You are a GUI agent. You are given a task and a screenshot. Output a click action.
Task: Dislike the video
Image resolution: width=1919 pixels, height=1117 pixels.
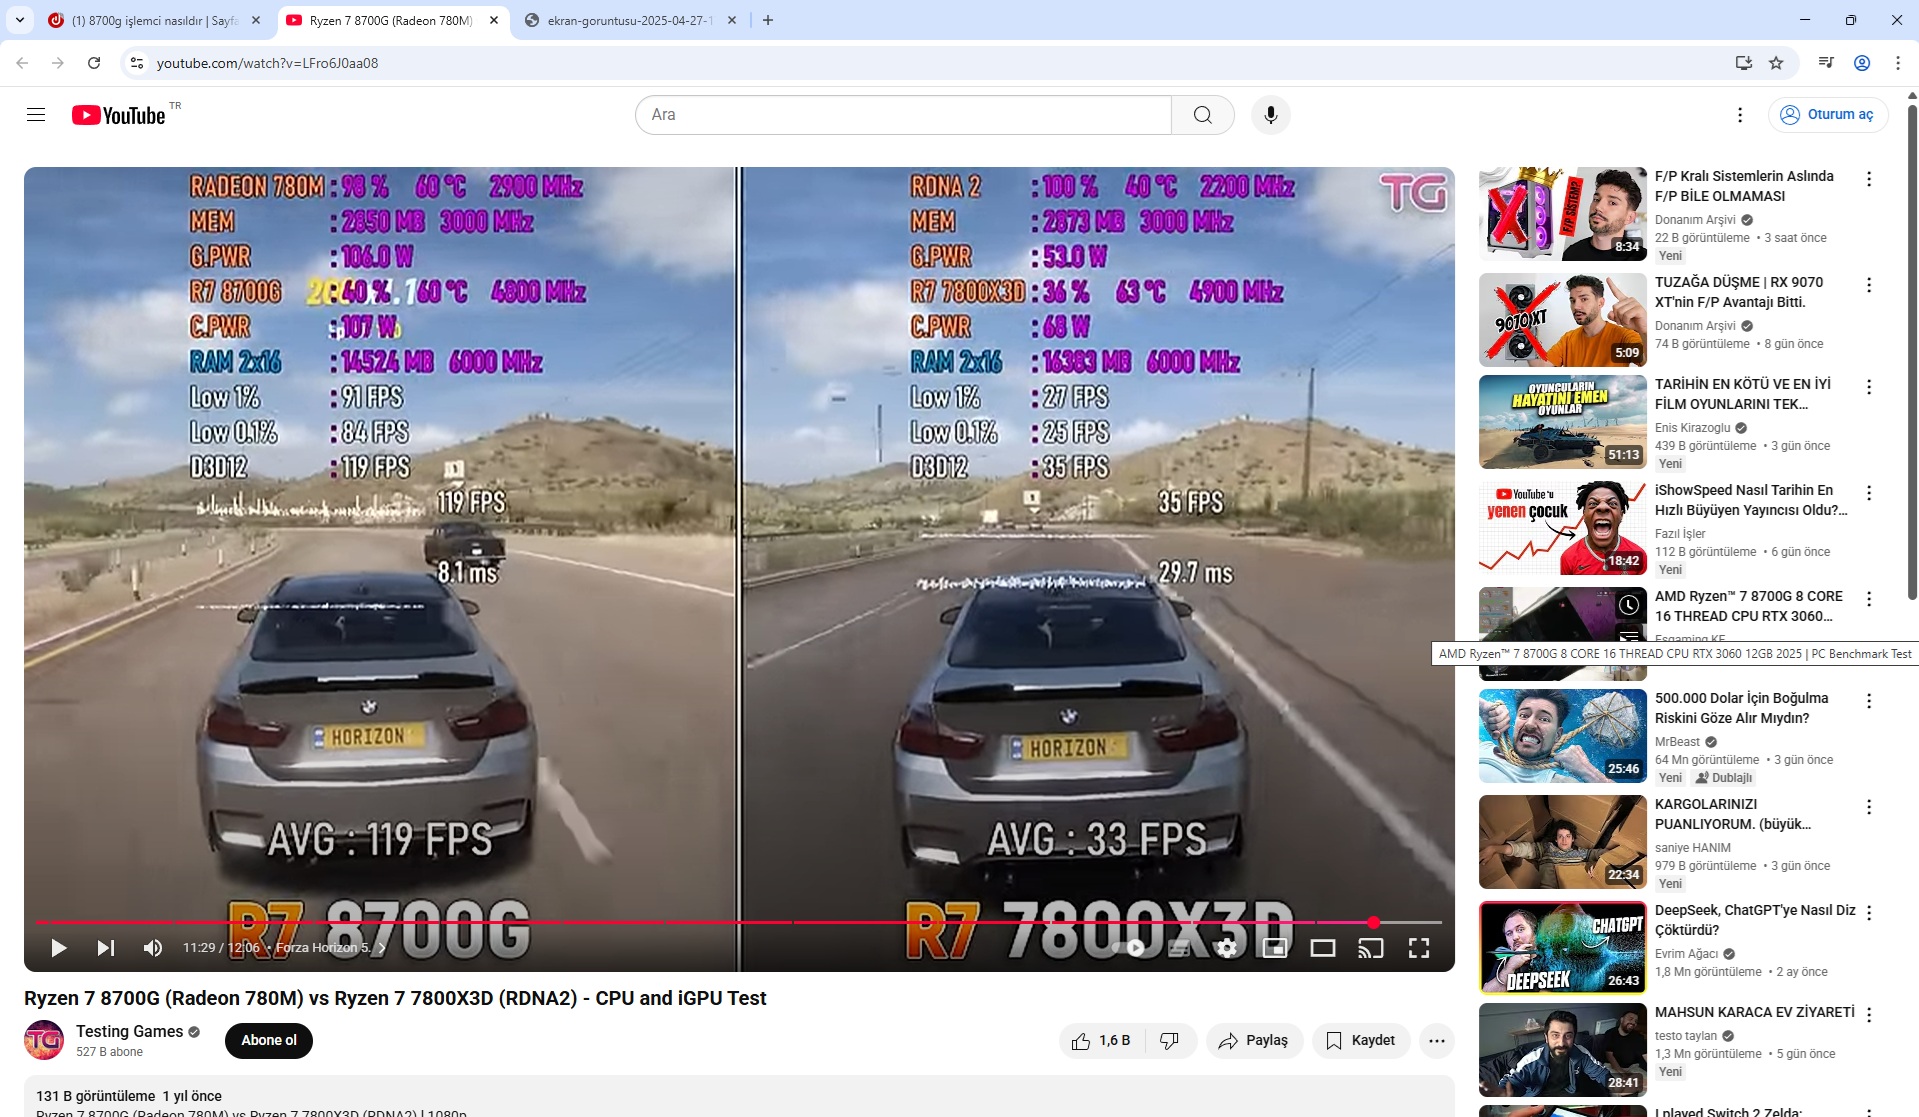(x=1170, y=1041)
